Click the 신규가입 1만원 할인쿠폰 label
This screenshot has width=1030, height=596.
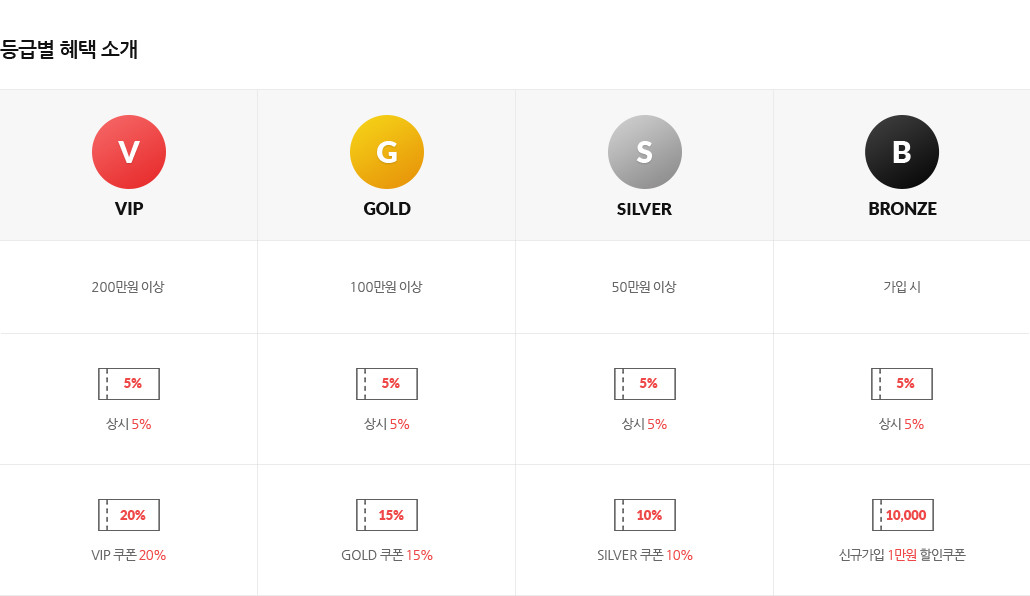pos(902,555)
